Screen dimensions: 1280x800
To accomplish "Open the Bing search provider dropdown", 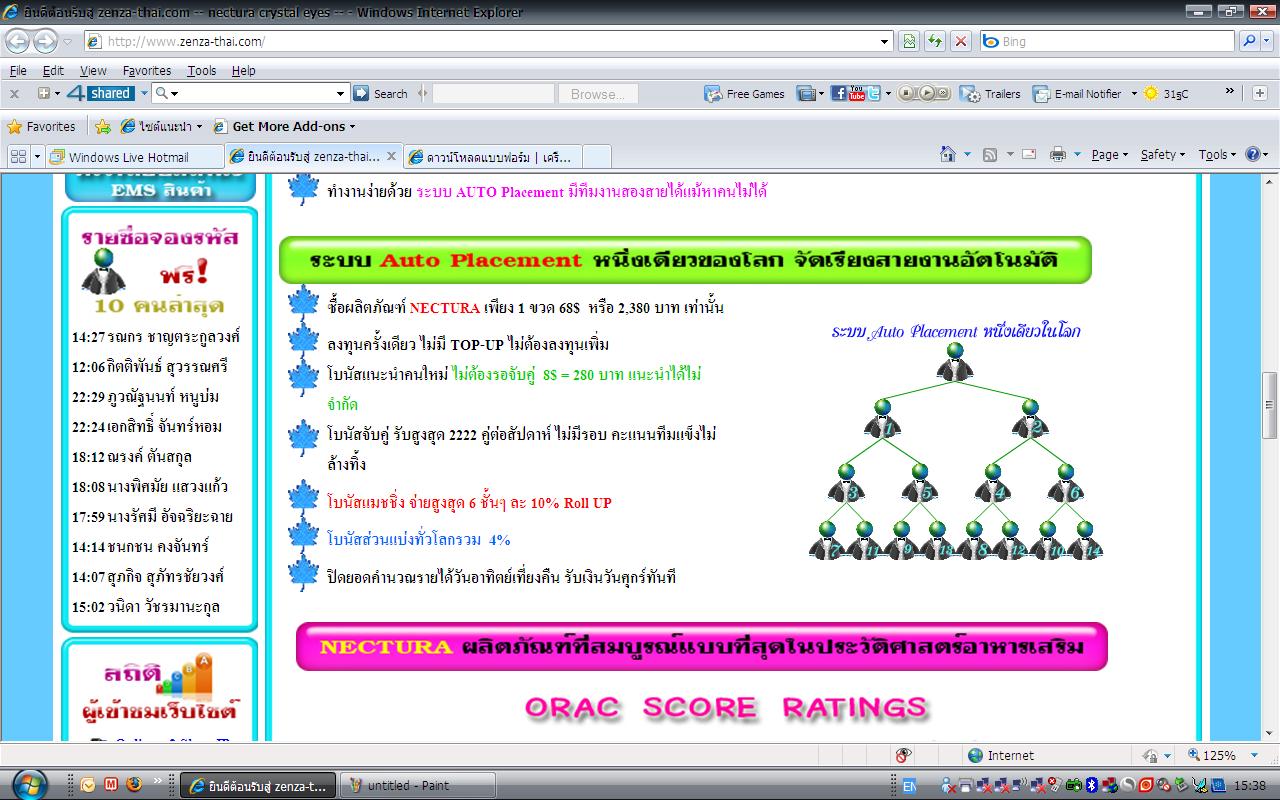I will point(1267,41).
